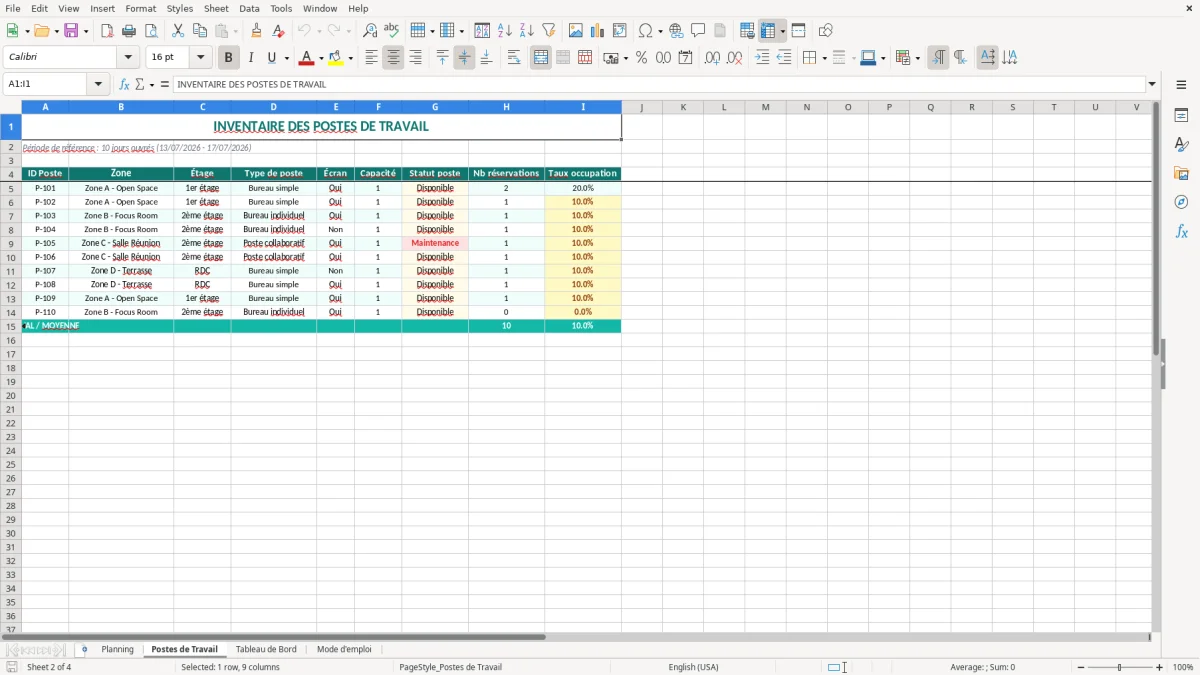Toggle Bold formatting
This screenshot has width=1200, height=675.
click(x=229, y=58)
